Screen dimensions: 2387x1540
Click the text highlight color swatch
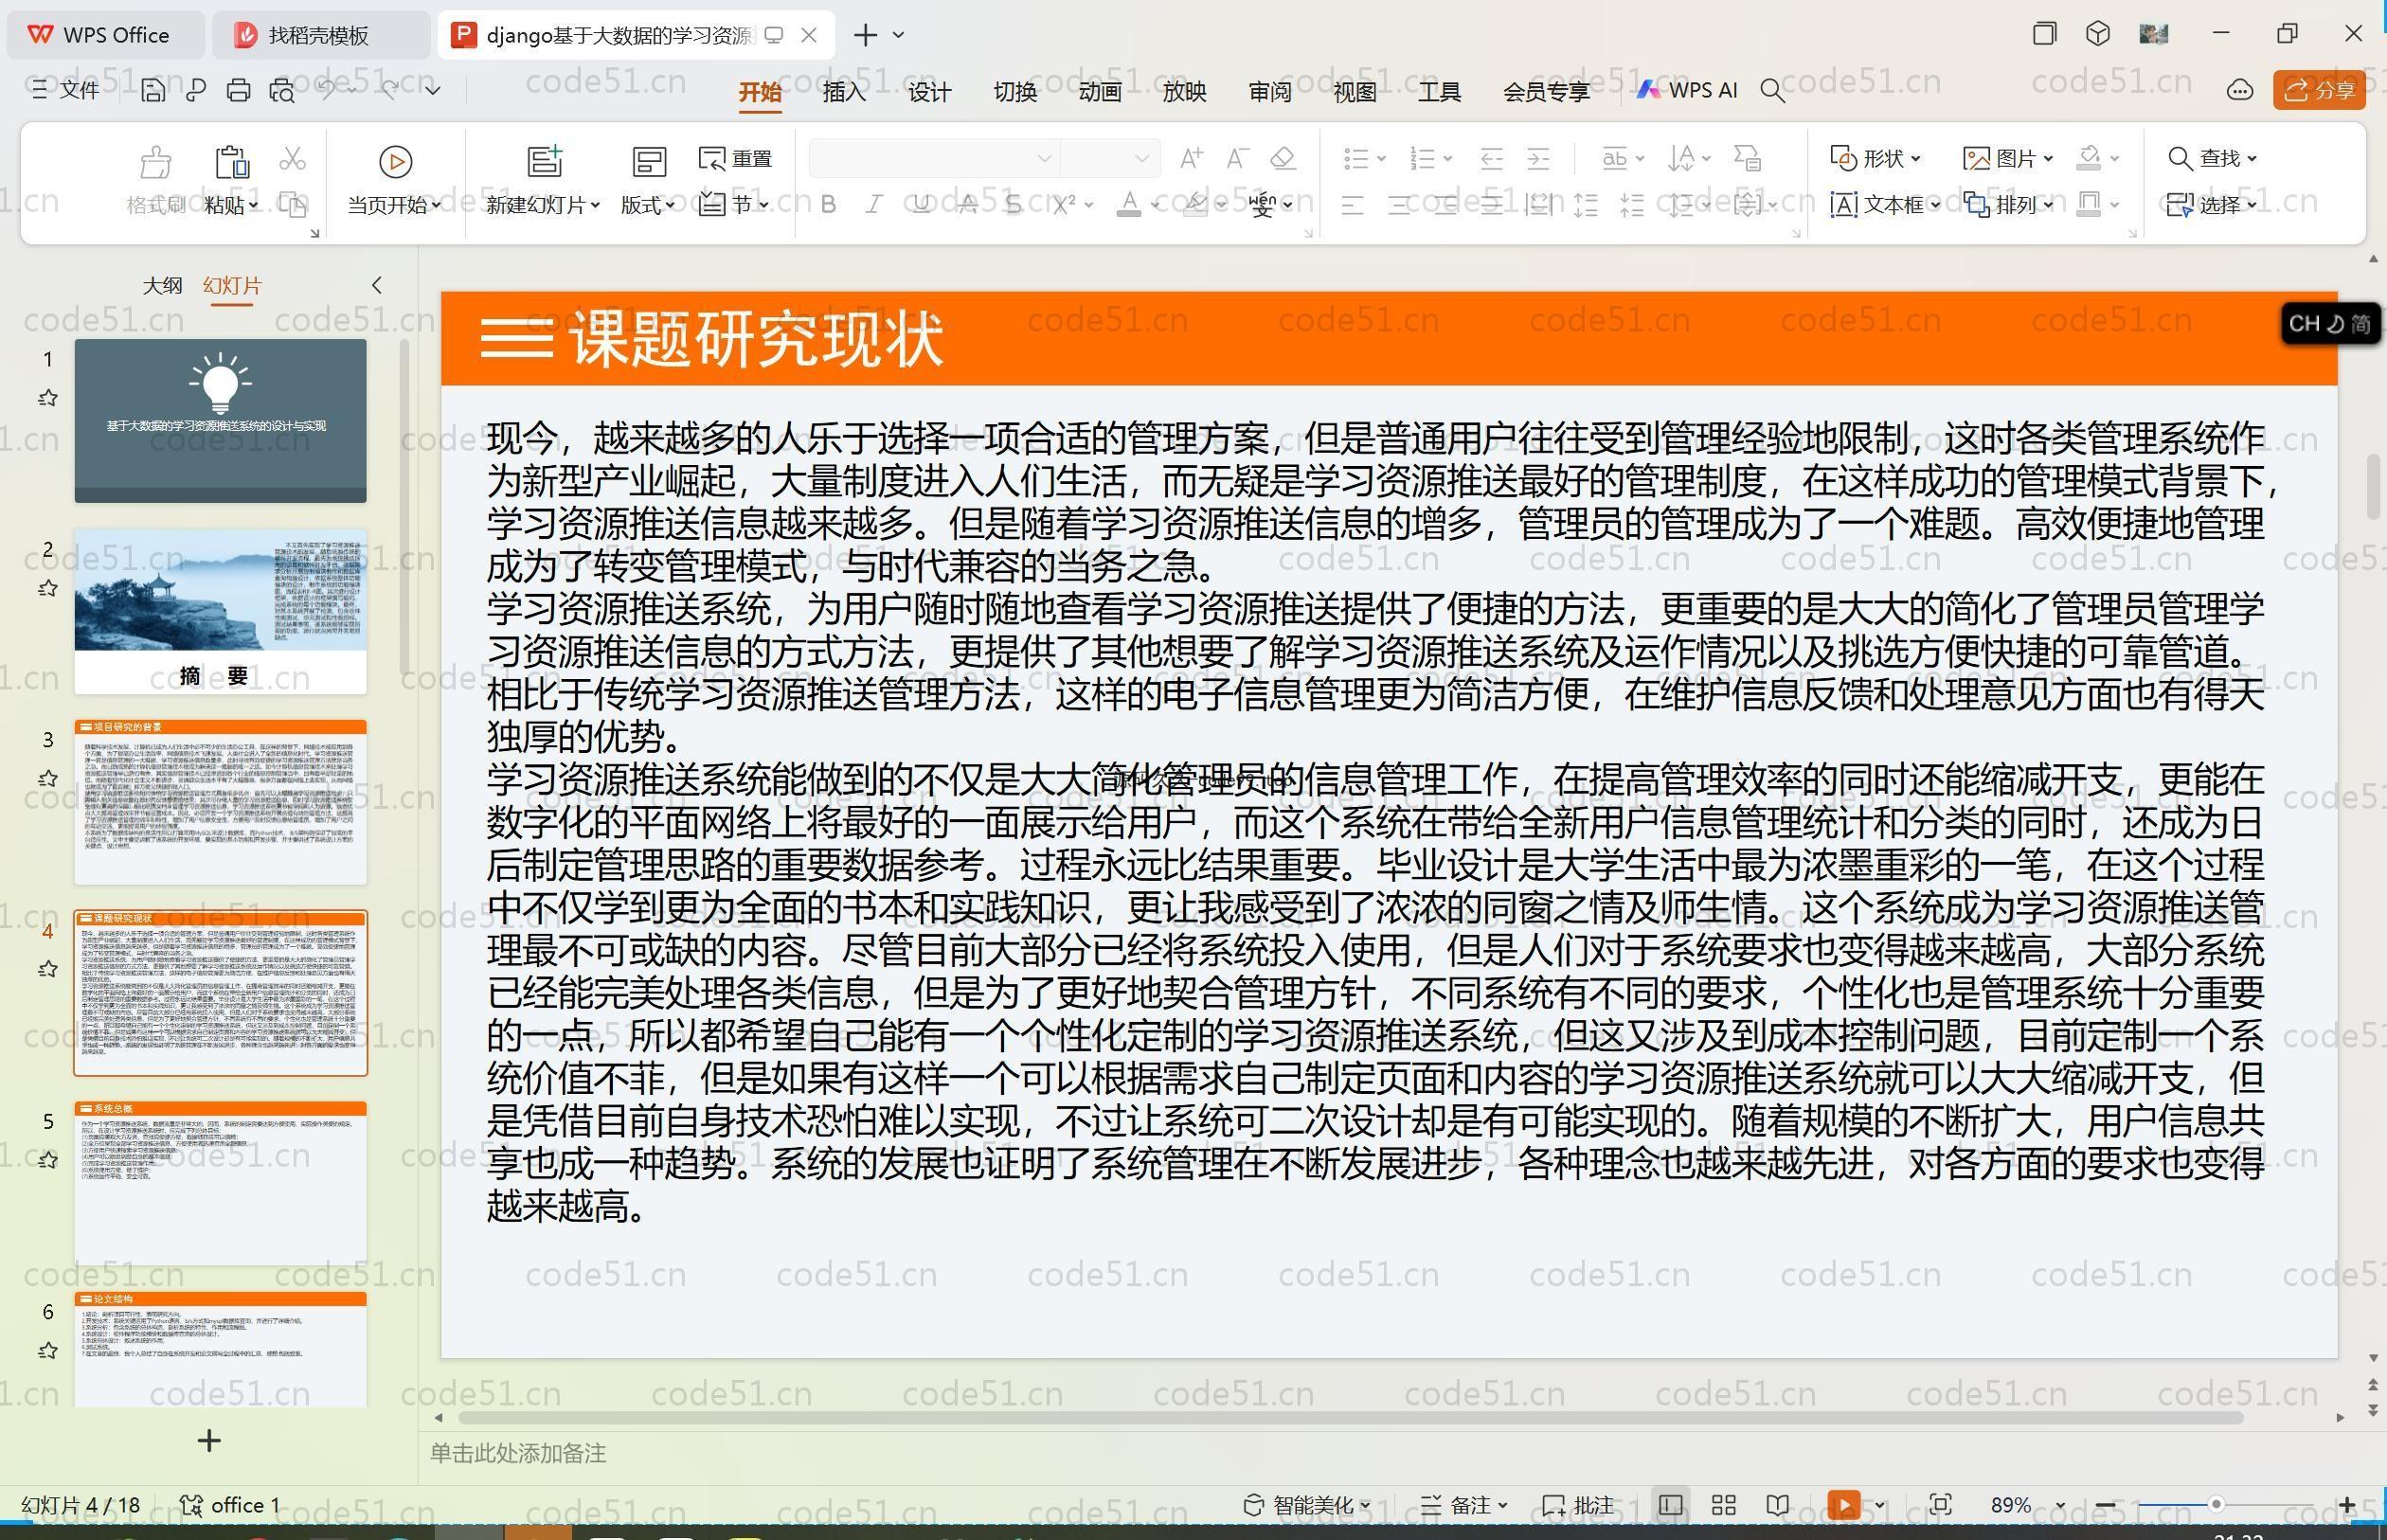coord(1194,205)
